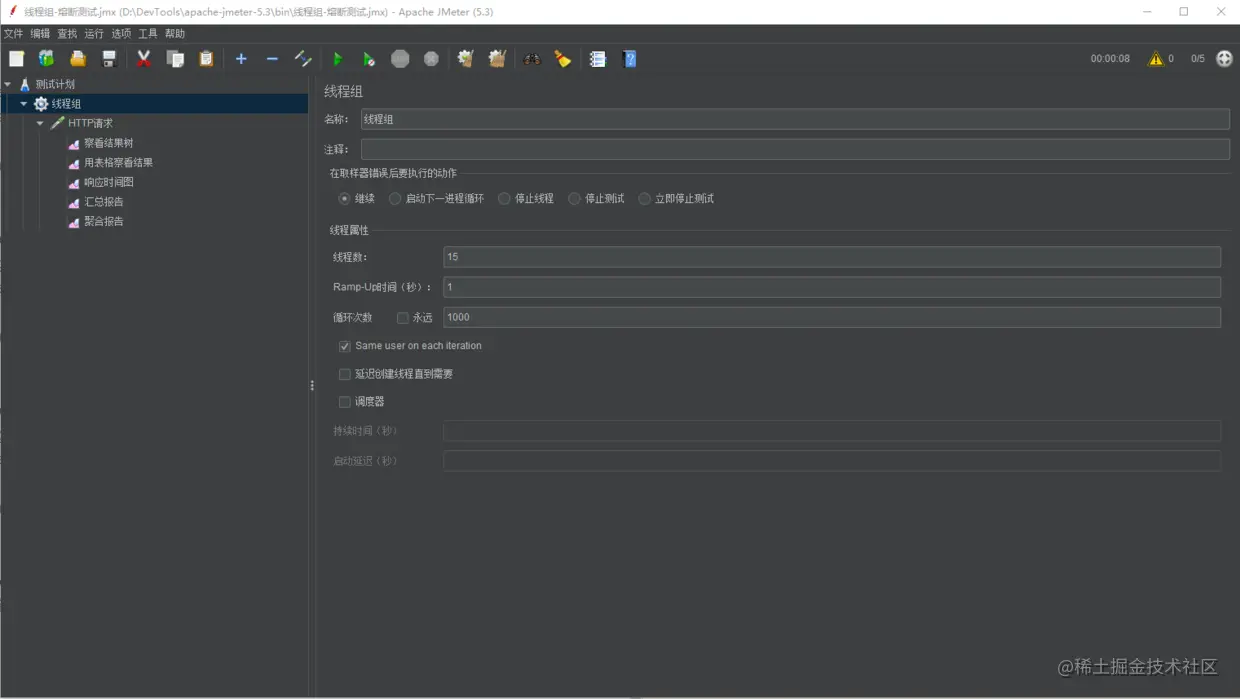Stop the running test with stop icon

[400, 59]
